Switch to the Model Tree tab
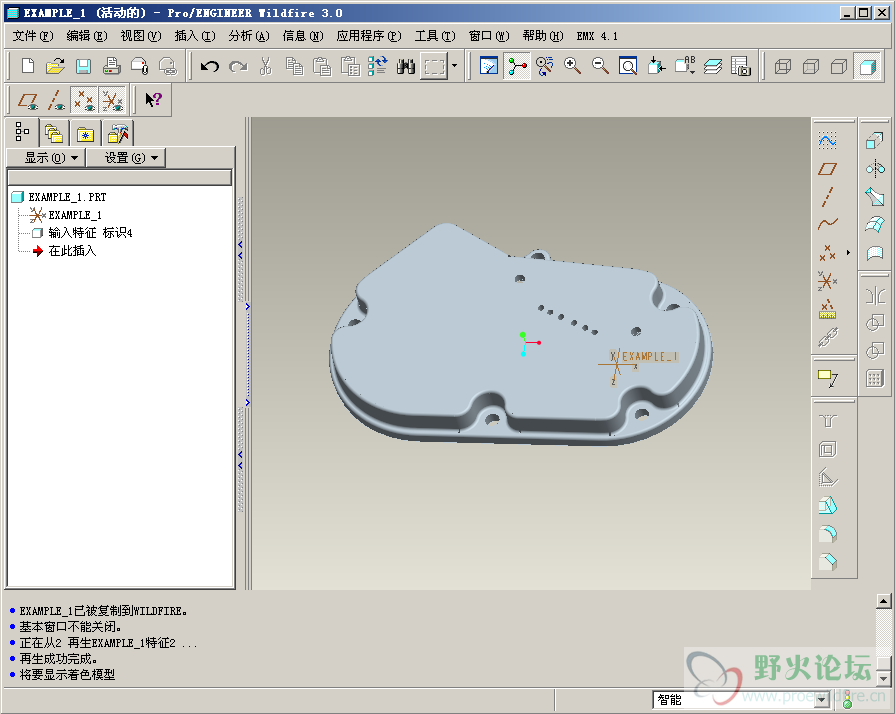 point(22,132)
